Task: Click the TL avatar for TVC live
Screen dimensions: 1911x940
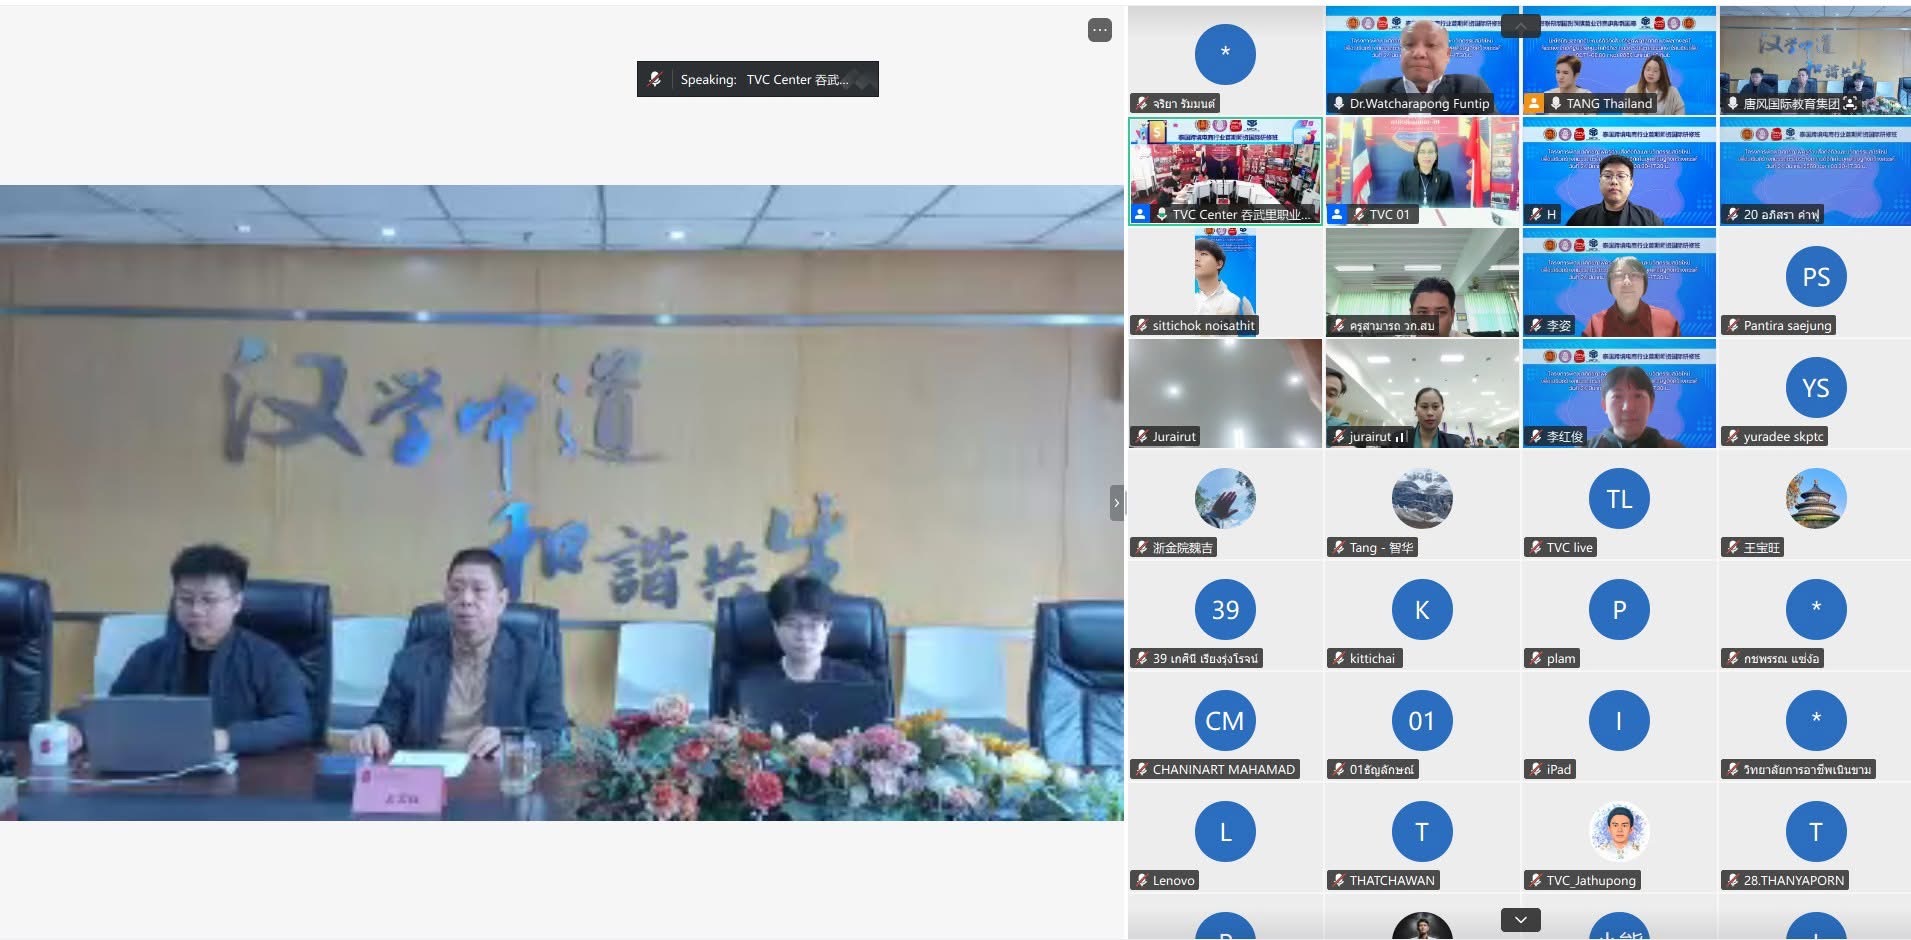Action: tap(1618, 498)
